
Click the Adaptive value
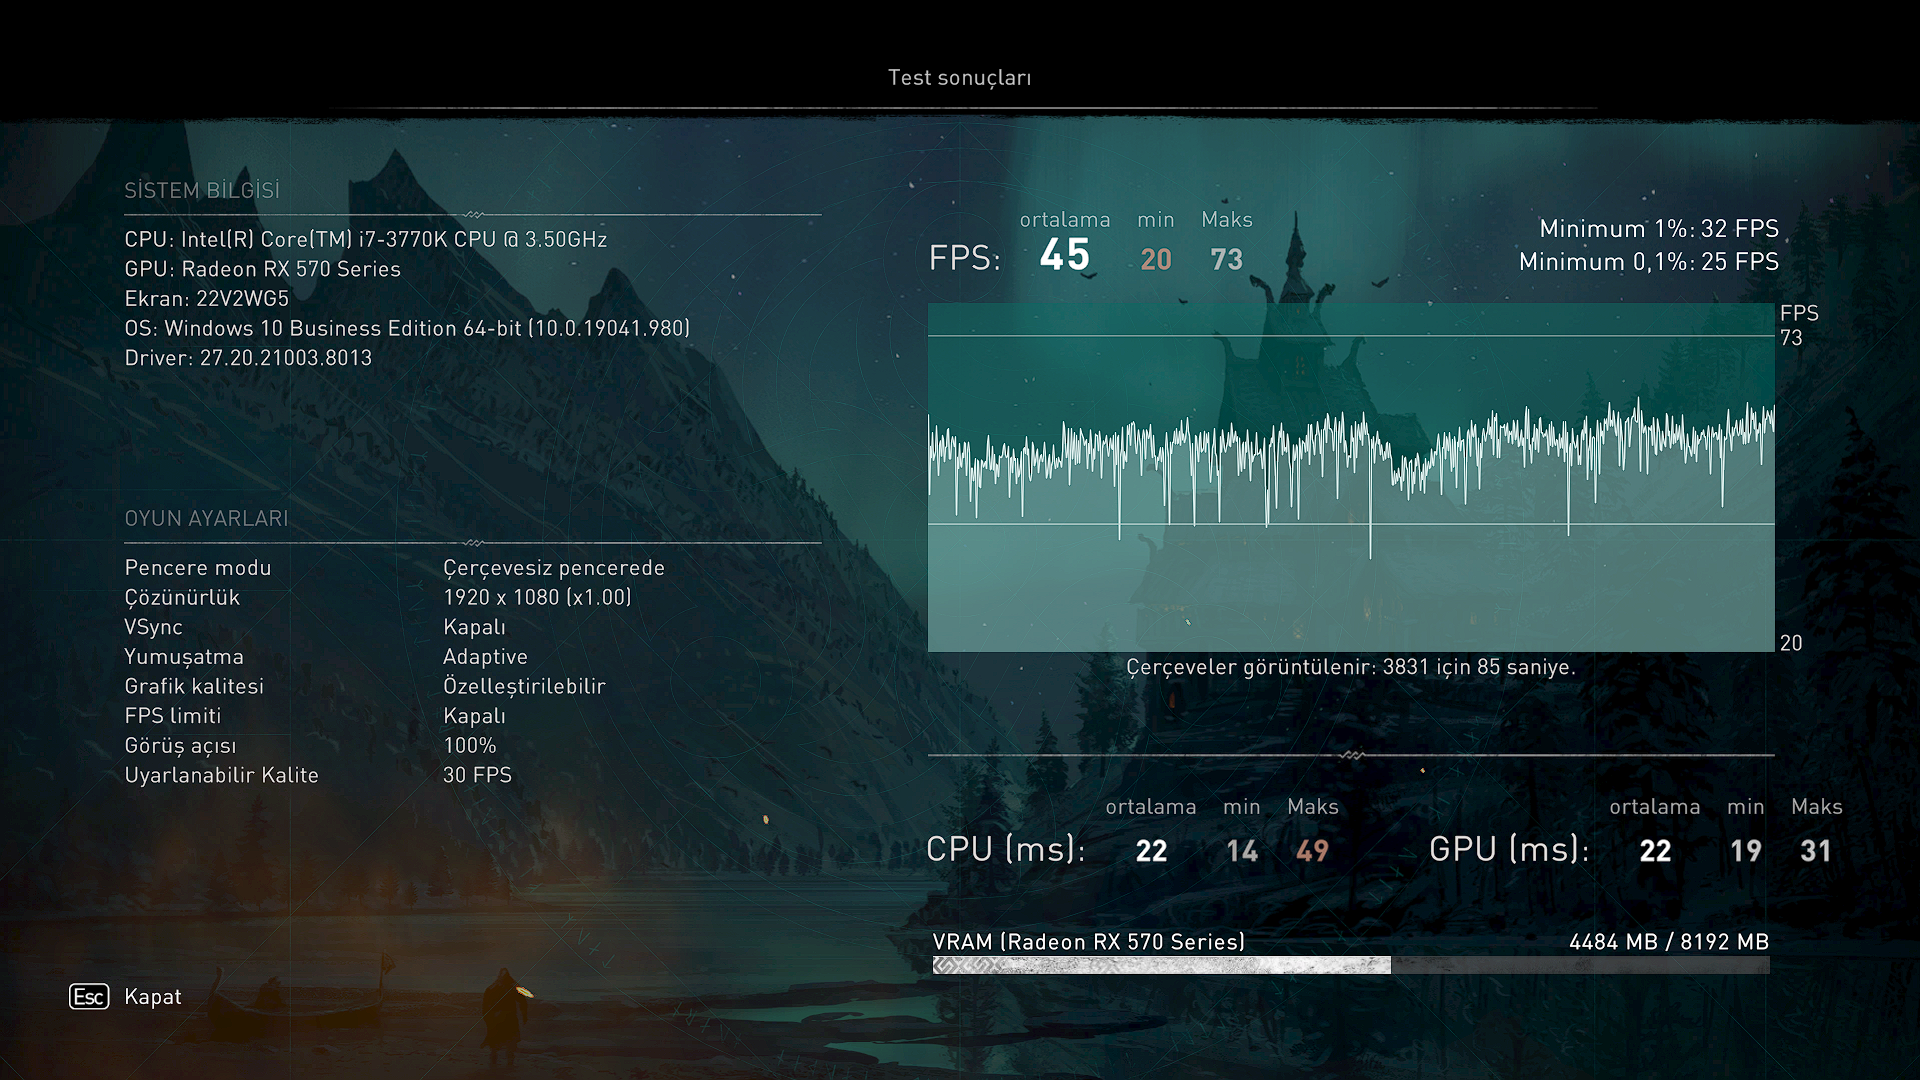tap(485, 657)
